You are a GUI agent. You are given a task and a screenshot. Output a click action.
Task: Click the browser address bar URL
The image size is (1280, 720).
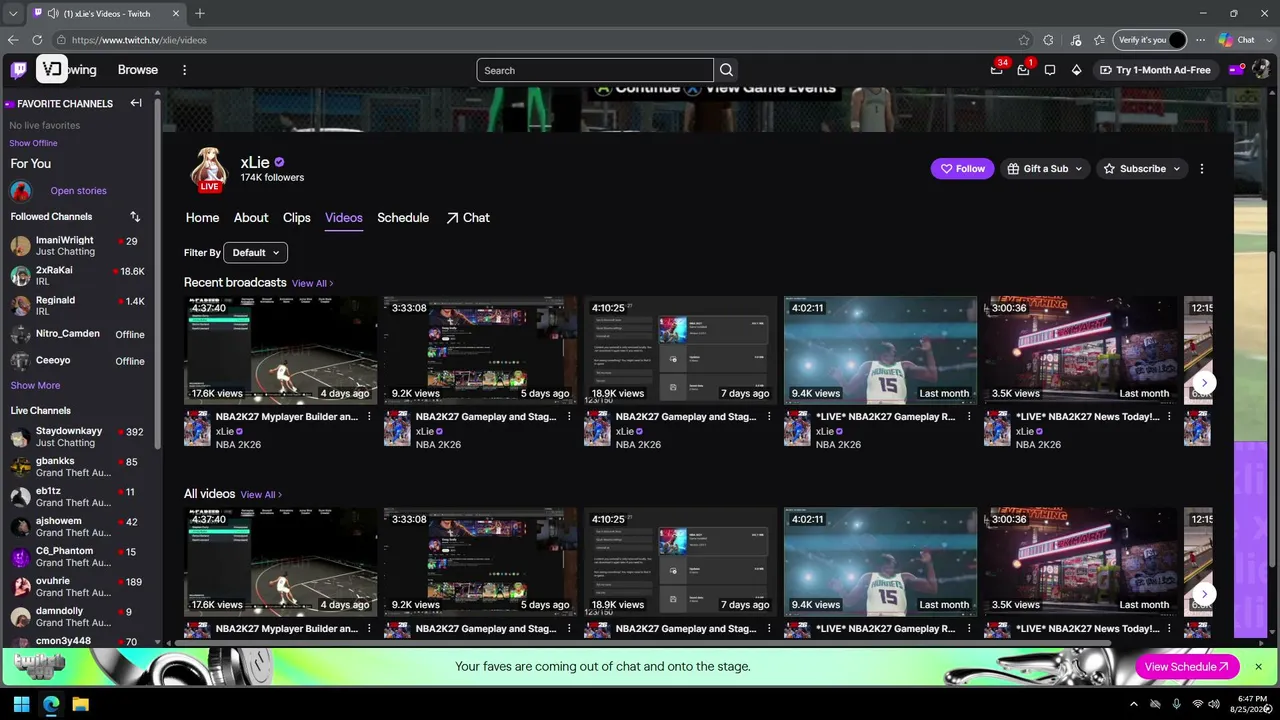[139, 40]
